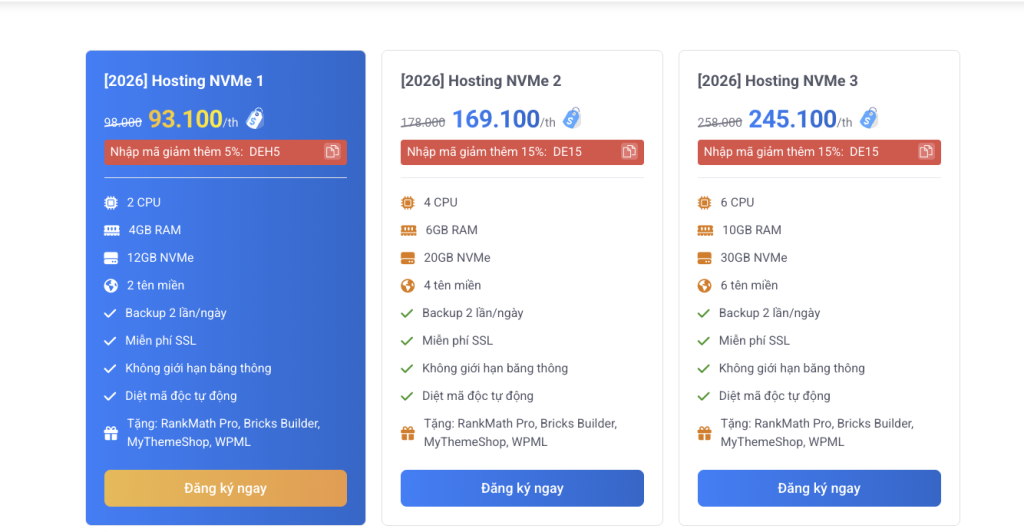This screenshot has height=532, width=1024.
Task: Click the gift icon on NVMe 3
Action: [705, 433]
